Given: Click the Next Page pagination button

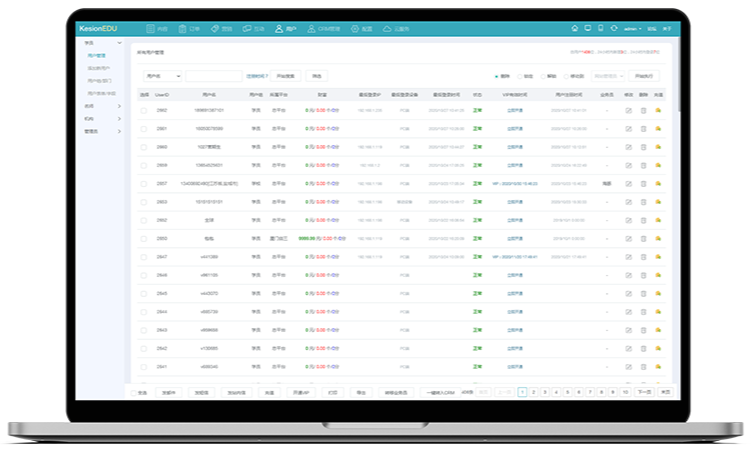Looking at the screenshot, I should [x=644, y=393].
